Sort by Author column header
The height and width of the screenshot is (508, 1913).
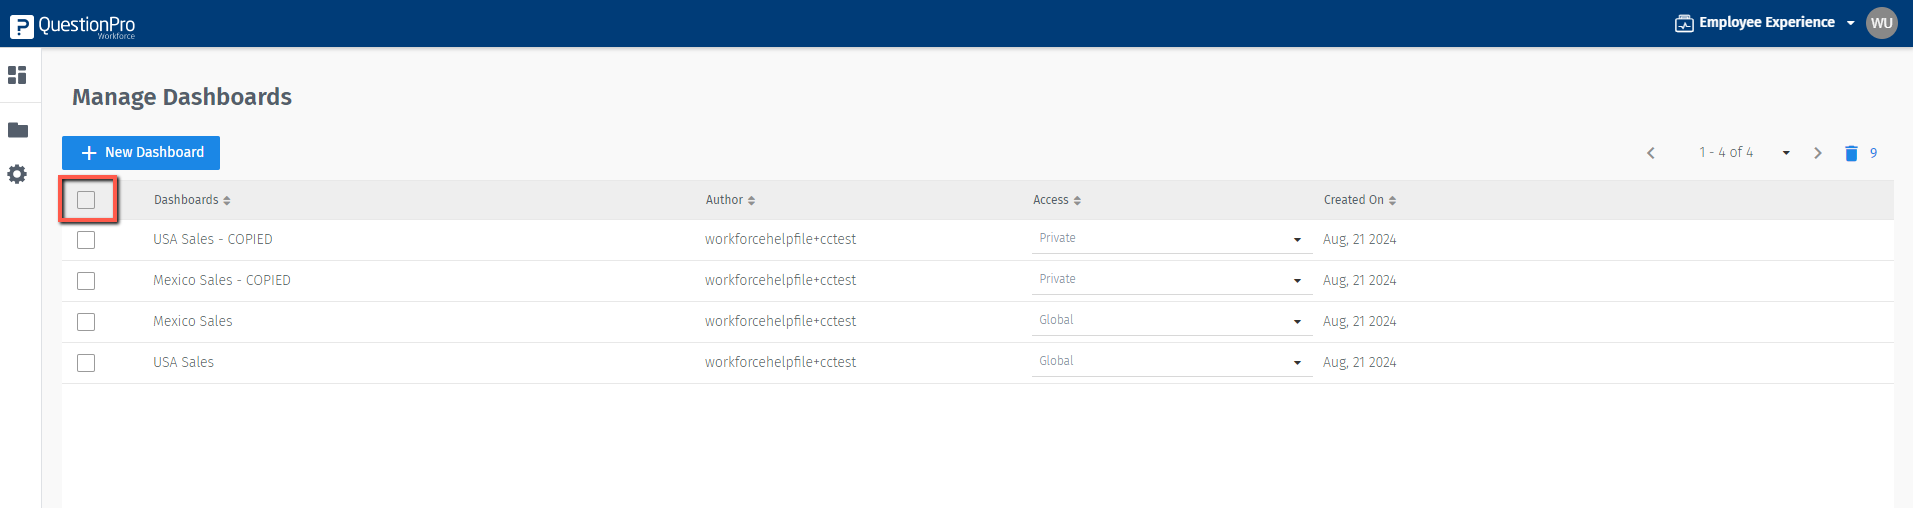730,200
